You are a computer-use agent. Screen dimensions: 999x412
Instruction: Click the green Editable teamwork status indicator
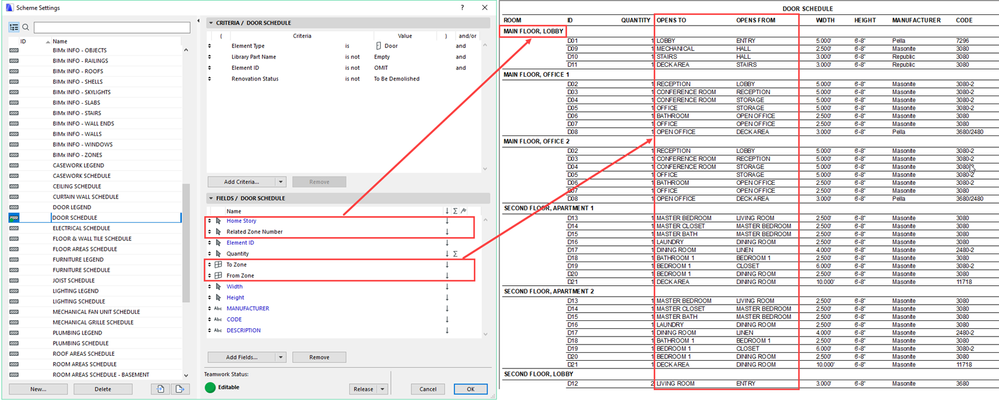click(210, 387)
